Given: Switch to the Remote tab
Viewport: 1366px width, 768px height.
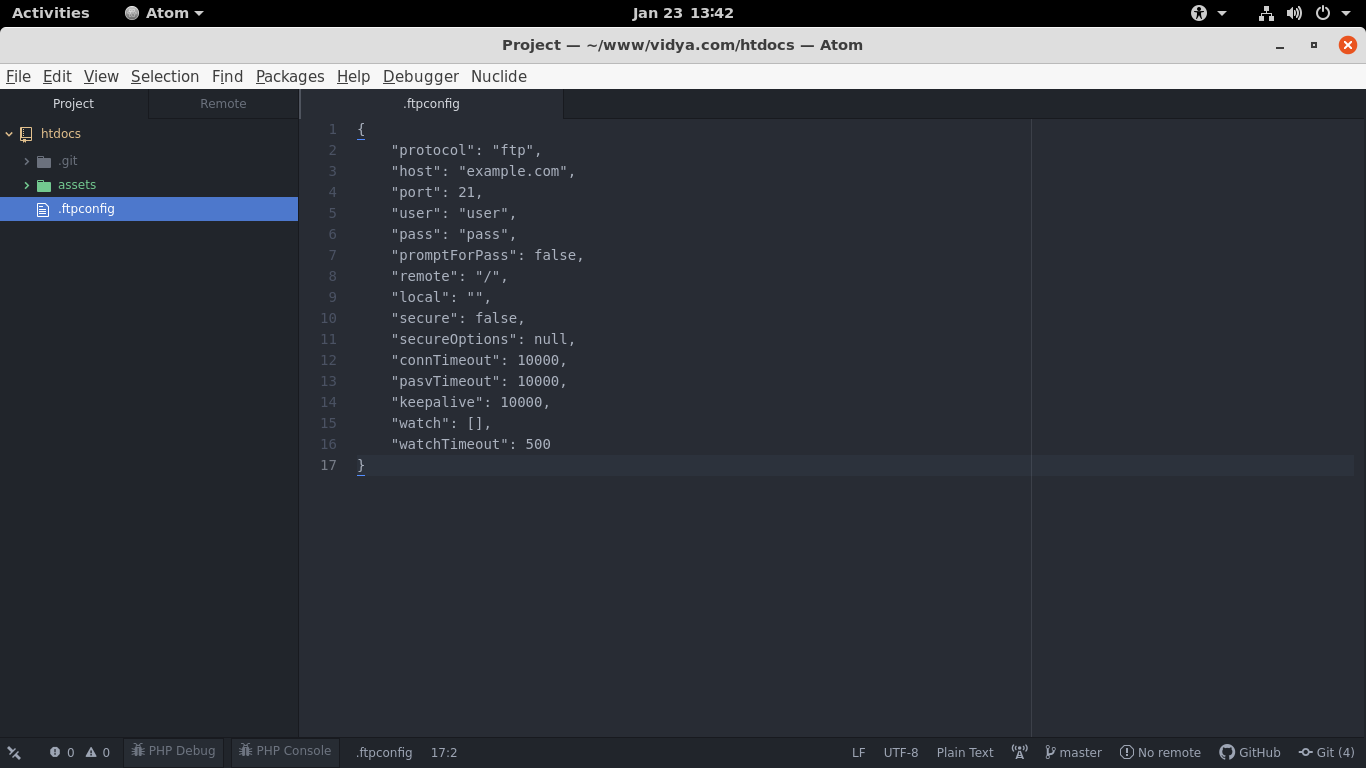Looking at the screenshot, I should pos(223,104).
